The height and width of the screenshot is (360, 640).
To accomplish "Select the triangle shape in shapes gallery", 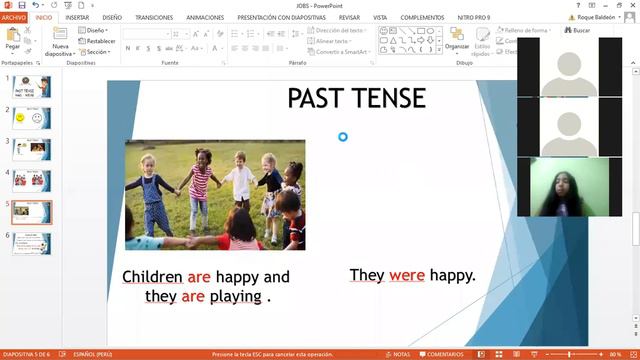I will click(x=393, y=40).
